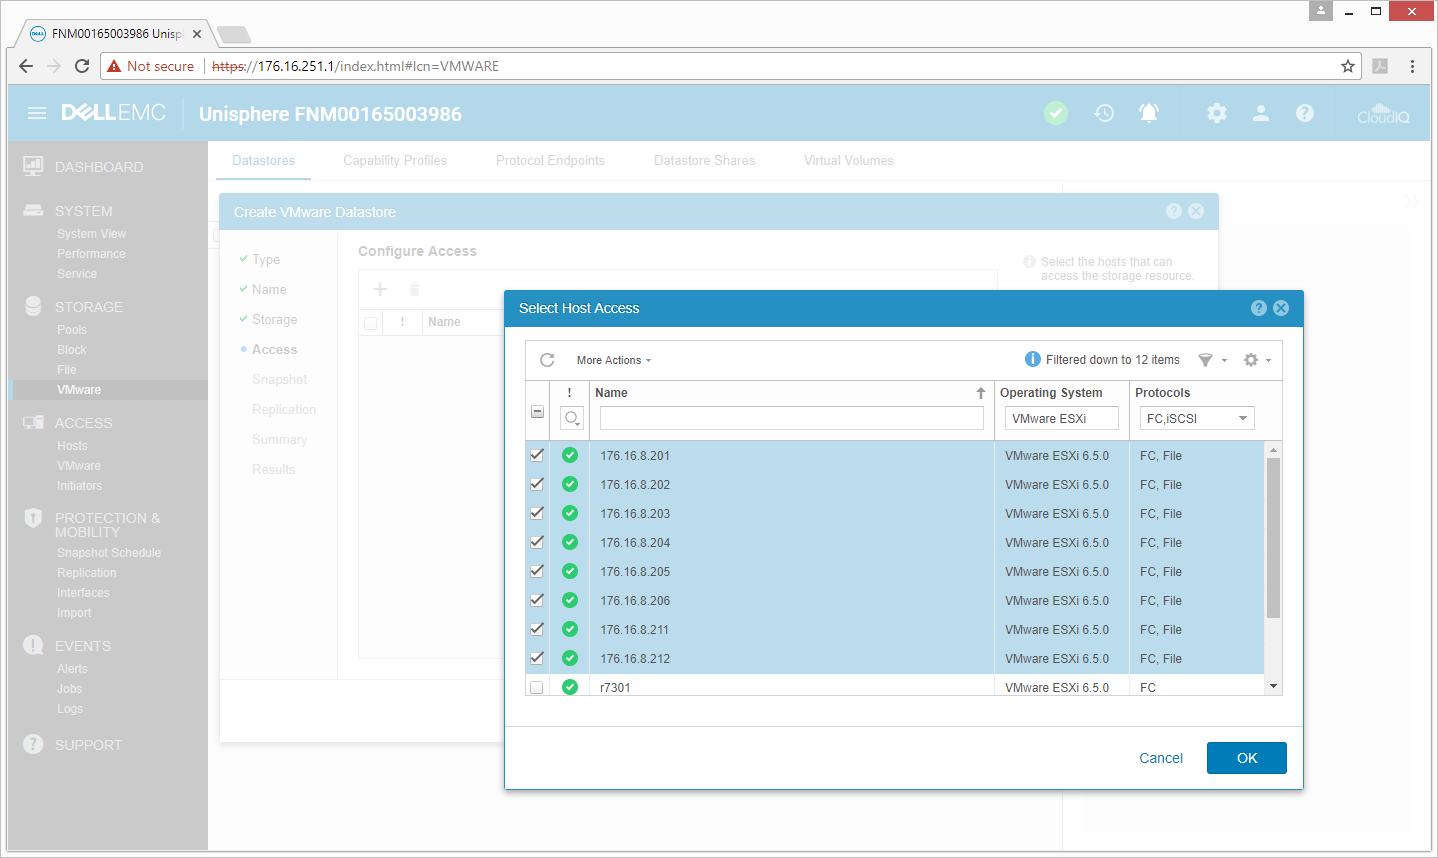This screenshot has height=858, width=1438.
Task: Uncheck host 176.16.8.201
Action: coord(537,455)
